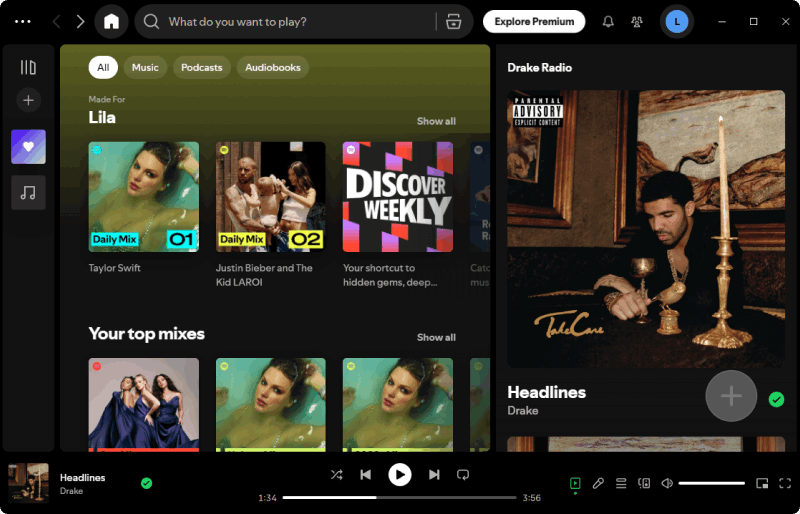The width and height of the screenshot is (800, 514).
Task: Play the current track
Action: [x=399, y=475]
